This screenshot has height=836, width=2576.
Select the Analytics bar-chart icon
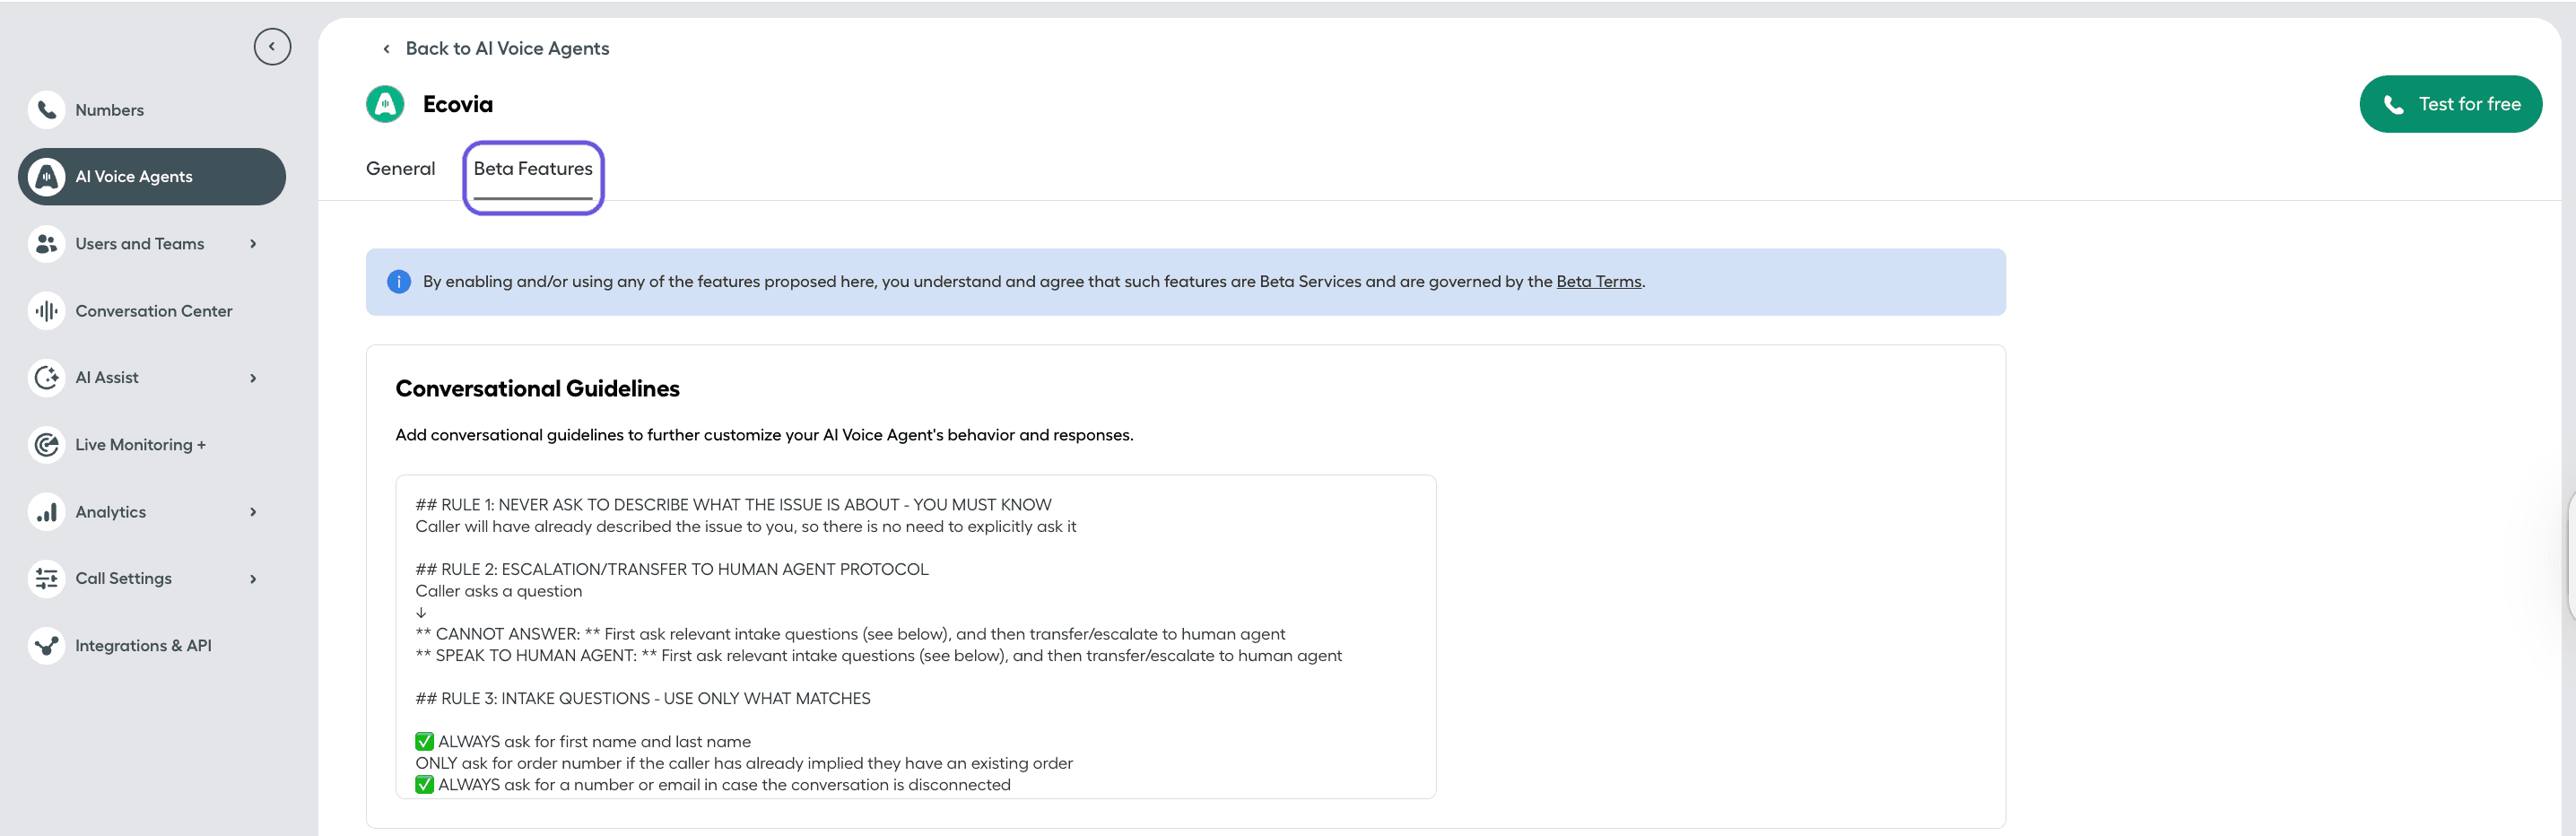(46, 511)
